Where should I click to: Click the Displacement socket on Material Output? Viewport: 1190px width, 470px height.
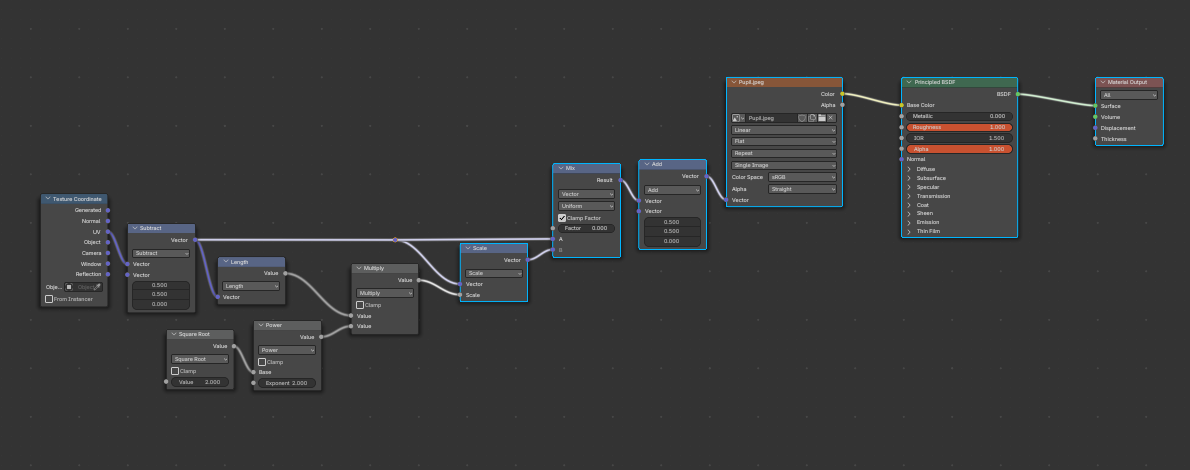click(x=1095, y=128)
